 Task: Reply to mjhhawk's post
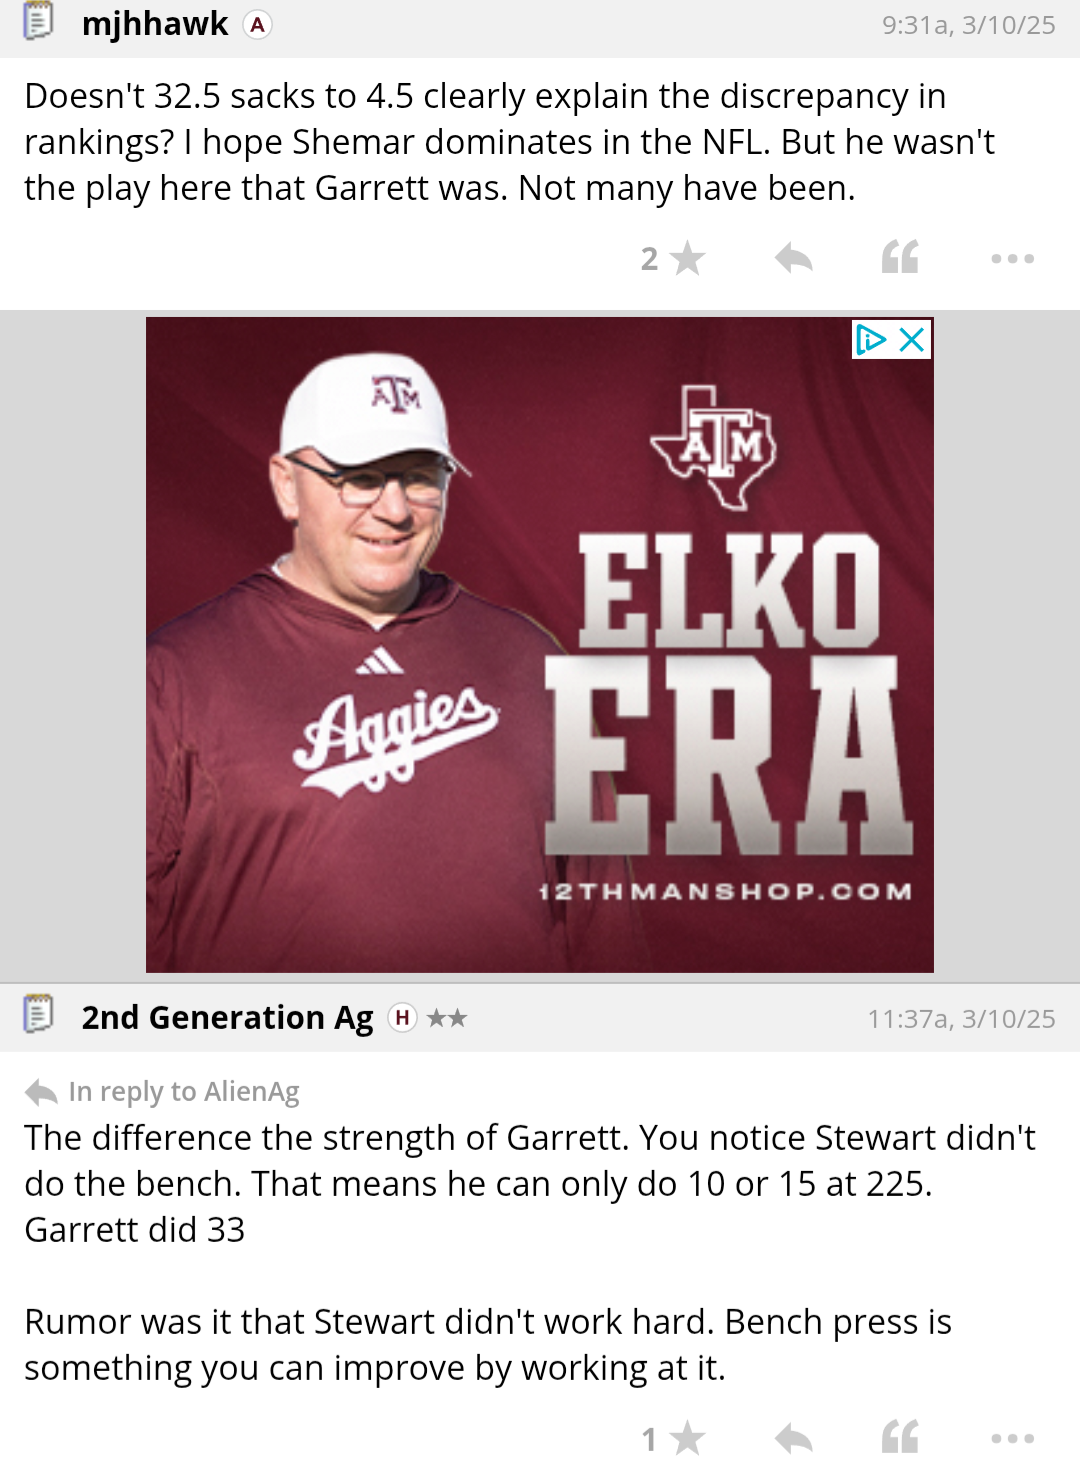[x=793, y=259]
